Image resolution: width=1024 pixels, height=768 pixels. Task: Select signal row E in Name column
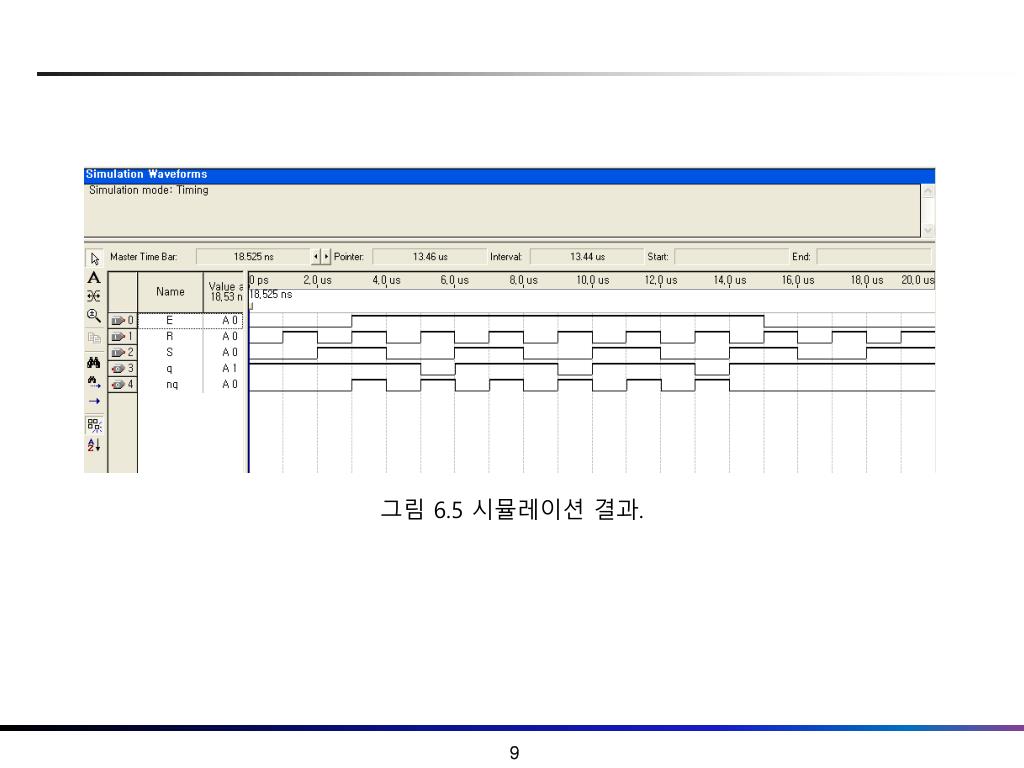(x=170, y=321)
